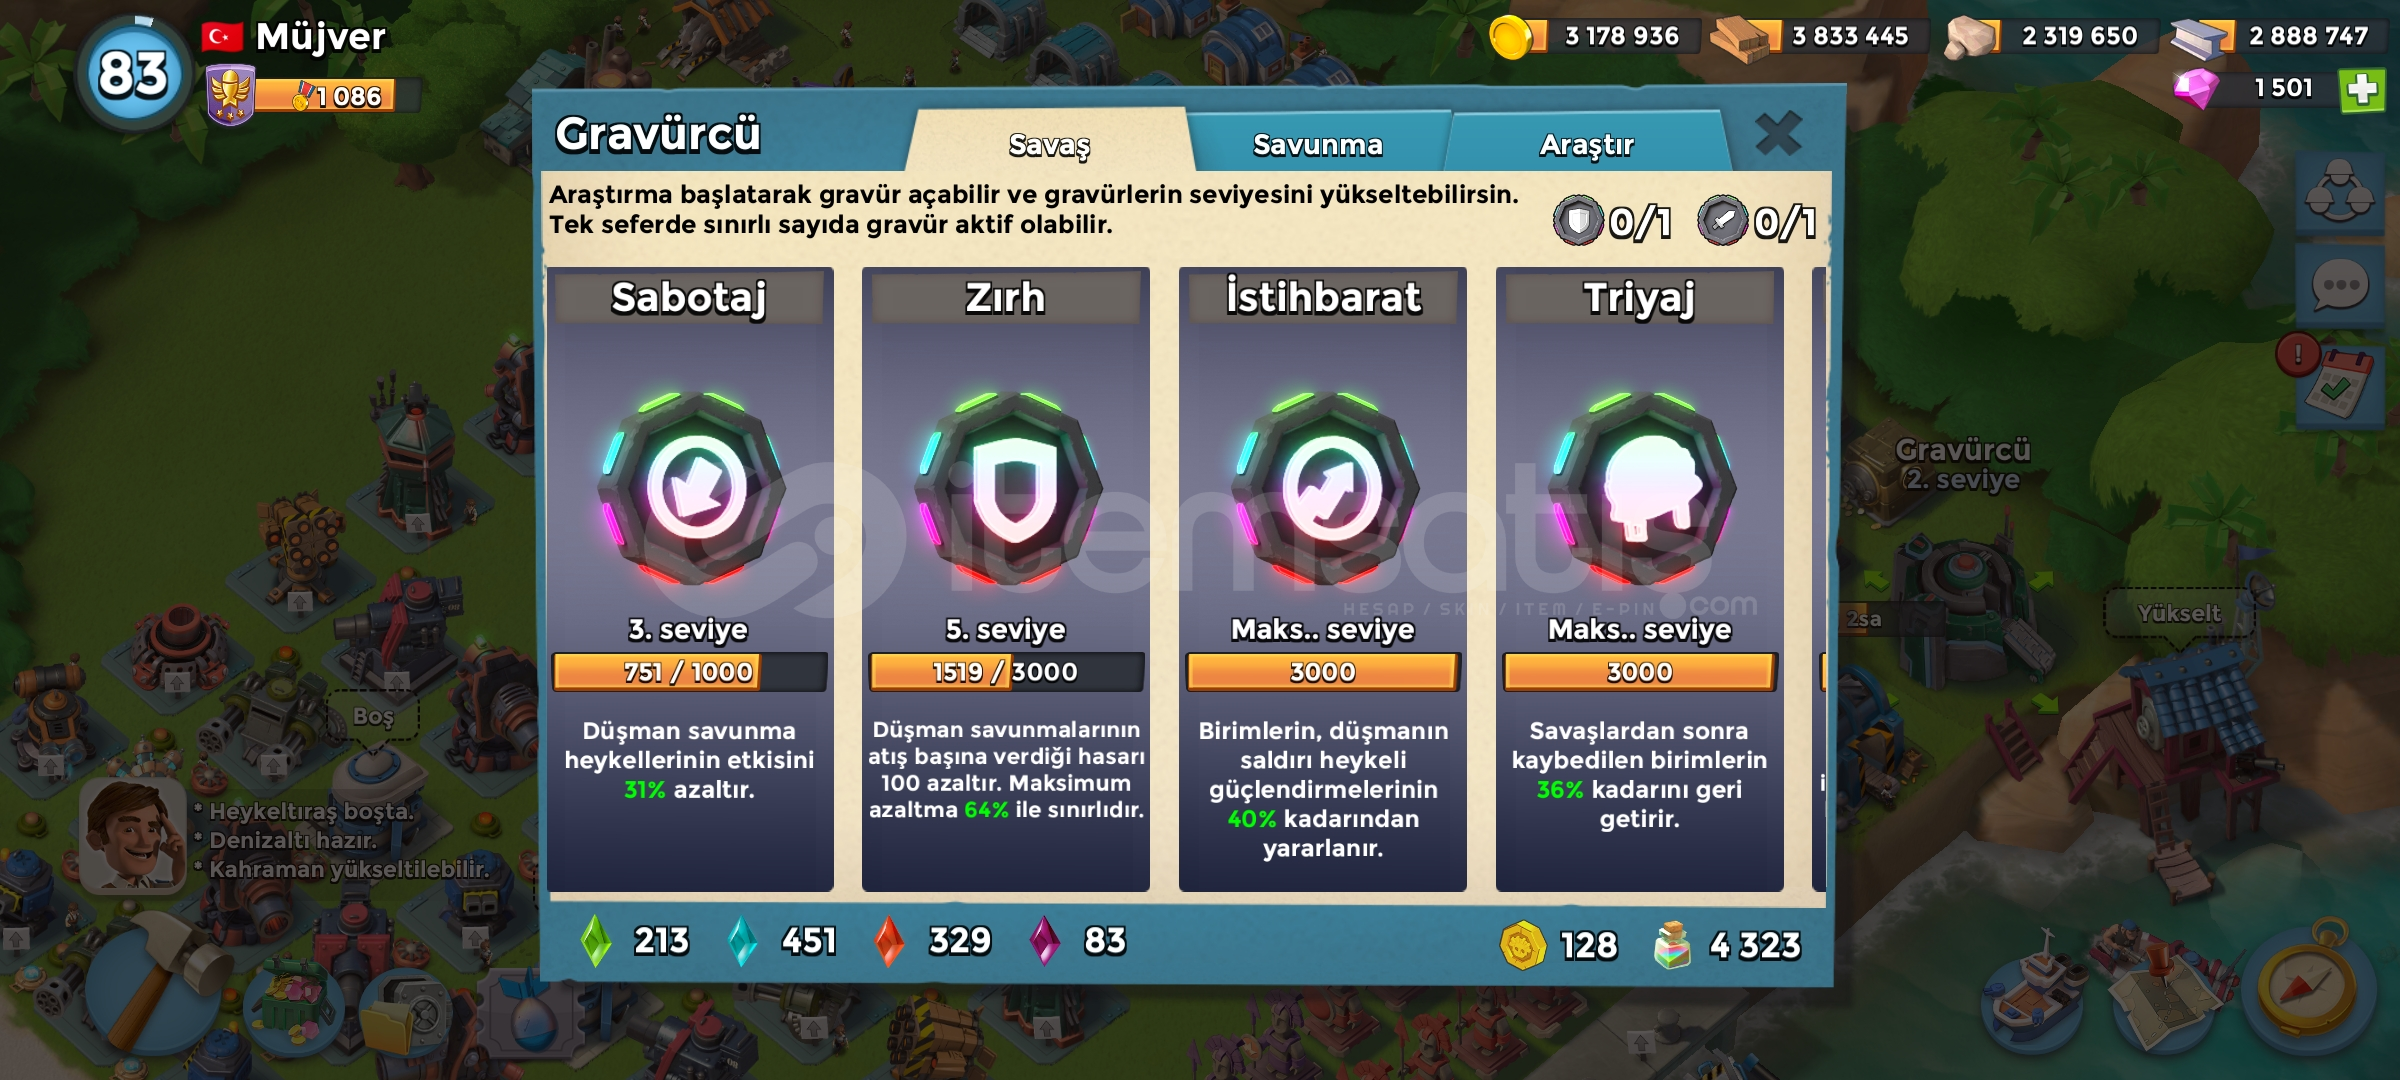This screenshot has height=1080, width=2400.
Task: Open the level 83 player badge
Action: click(x=134, y=74)
